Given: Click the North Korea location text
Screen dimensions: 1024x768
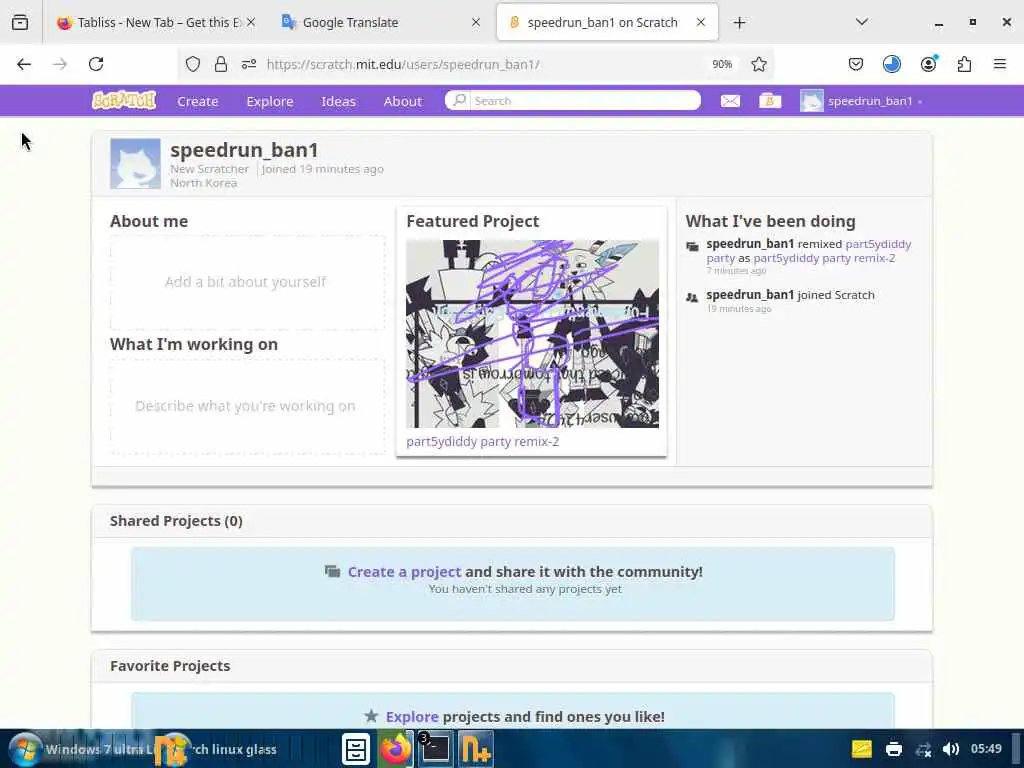Looking at the screenshot, I should tap(204, 183).
